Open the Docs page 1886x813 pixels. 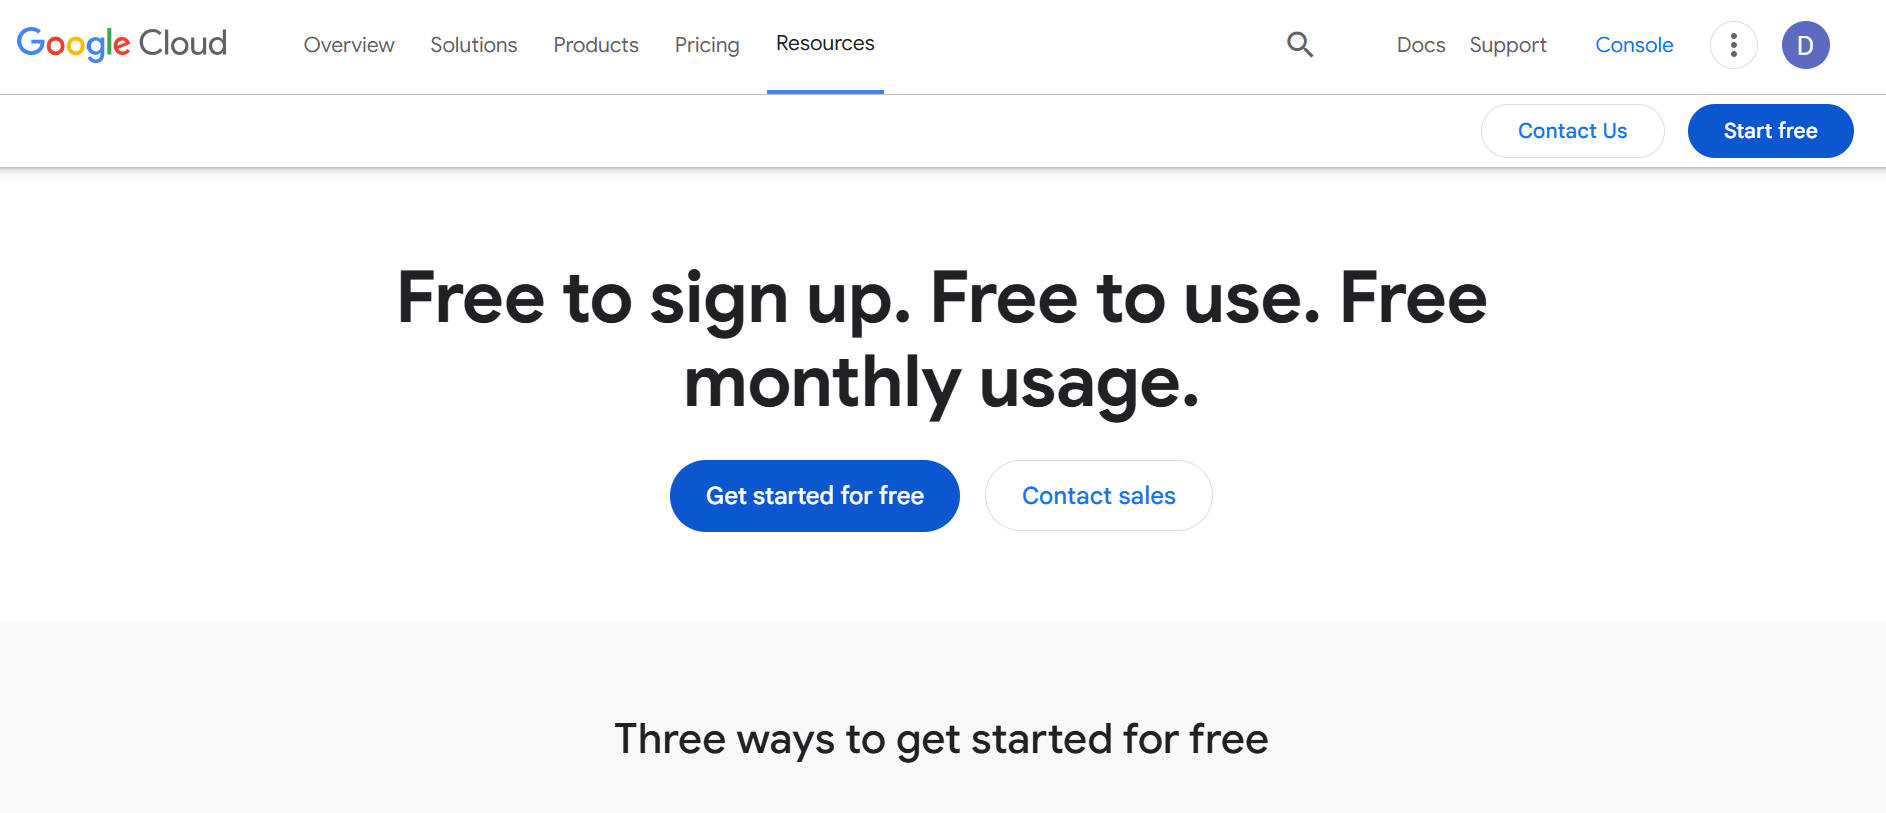point(1420,45)
